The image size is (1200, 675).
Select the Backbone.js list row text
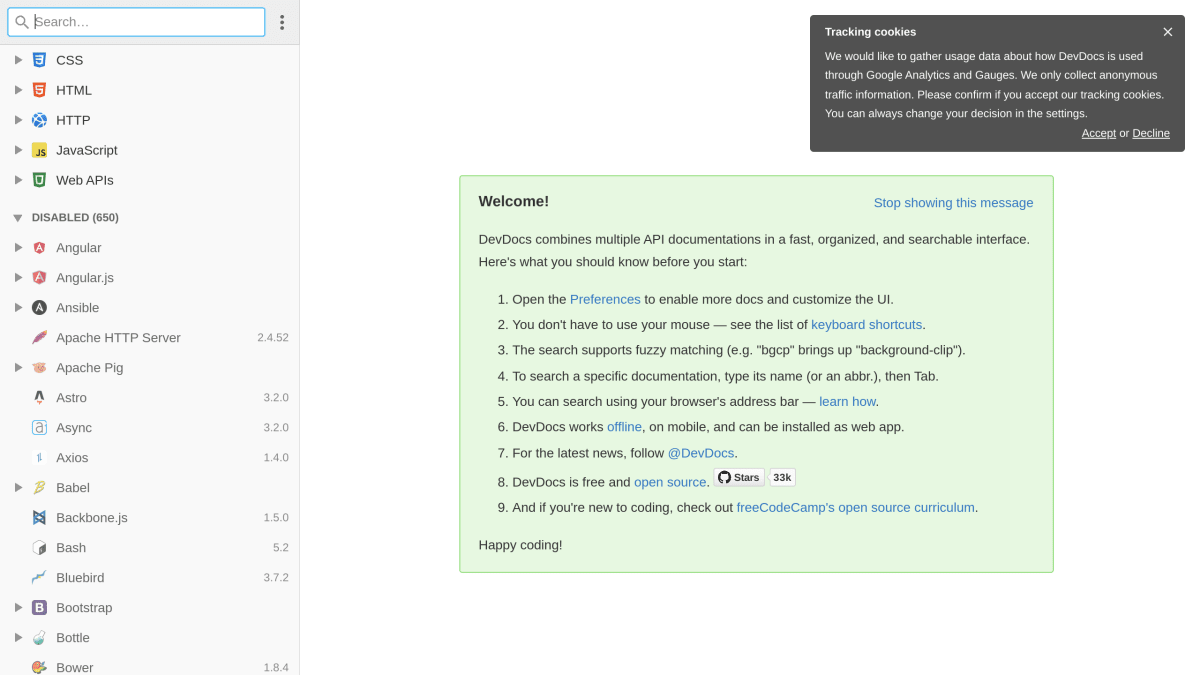[x=92, y=518]
